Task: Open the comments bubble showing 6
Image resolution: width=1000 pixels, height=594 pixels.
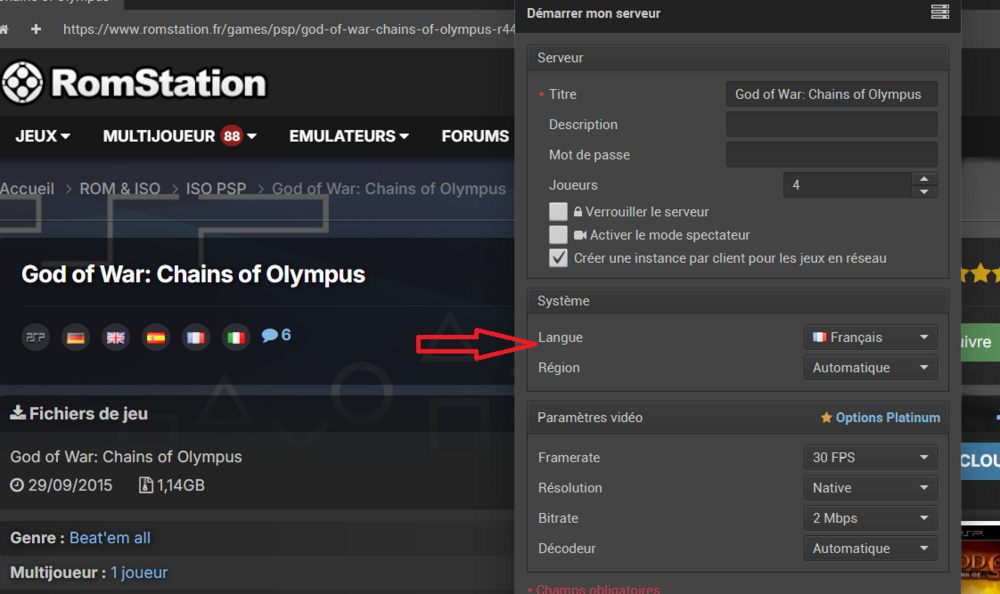Action: coord(276,335)
